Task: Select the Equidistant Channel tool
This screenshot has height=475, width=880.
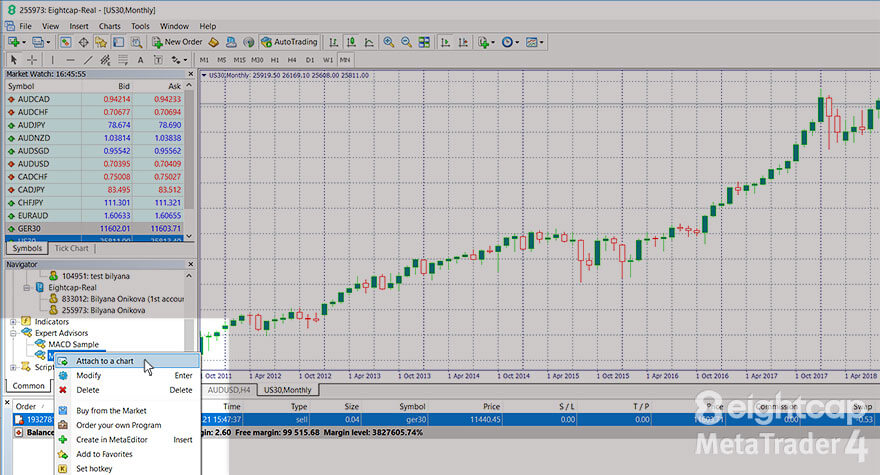Action: (105, 60)
